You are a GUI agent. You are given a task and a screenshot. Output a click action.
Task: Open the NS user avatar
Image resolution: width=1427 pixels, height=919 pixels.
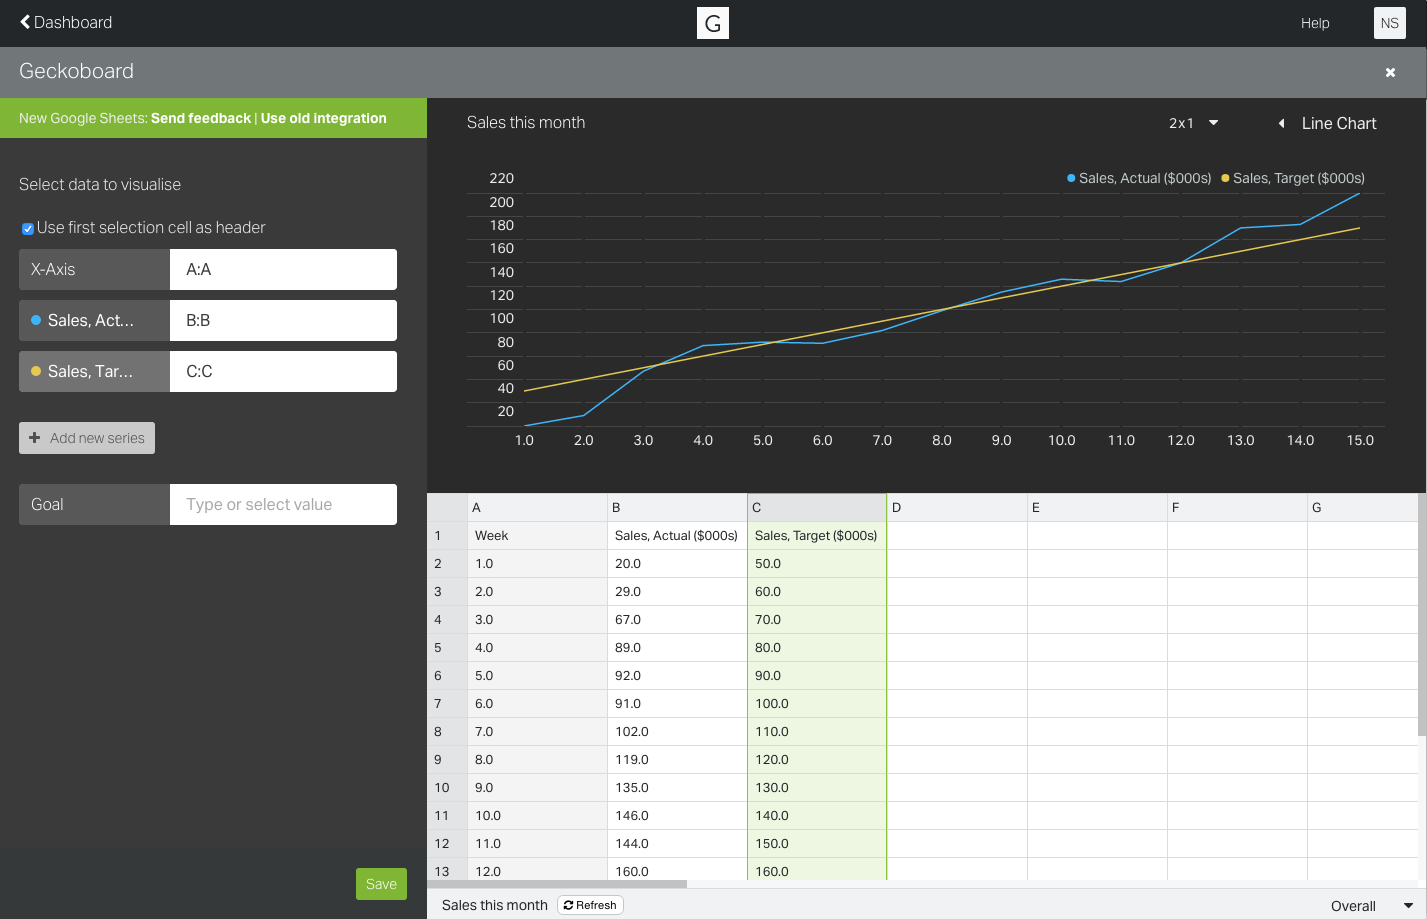pyautogui.click(x=1390, y=23)
